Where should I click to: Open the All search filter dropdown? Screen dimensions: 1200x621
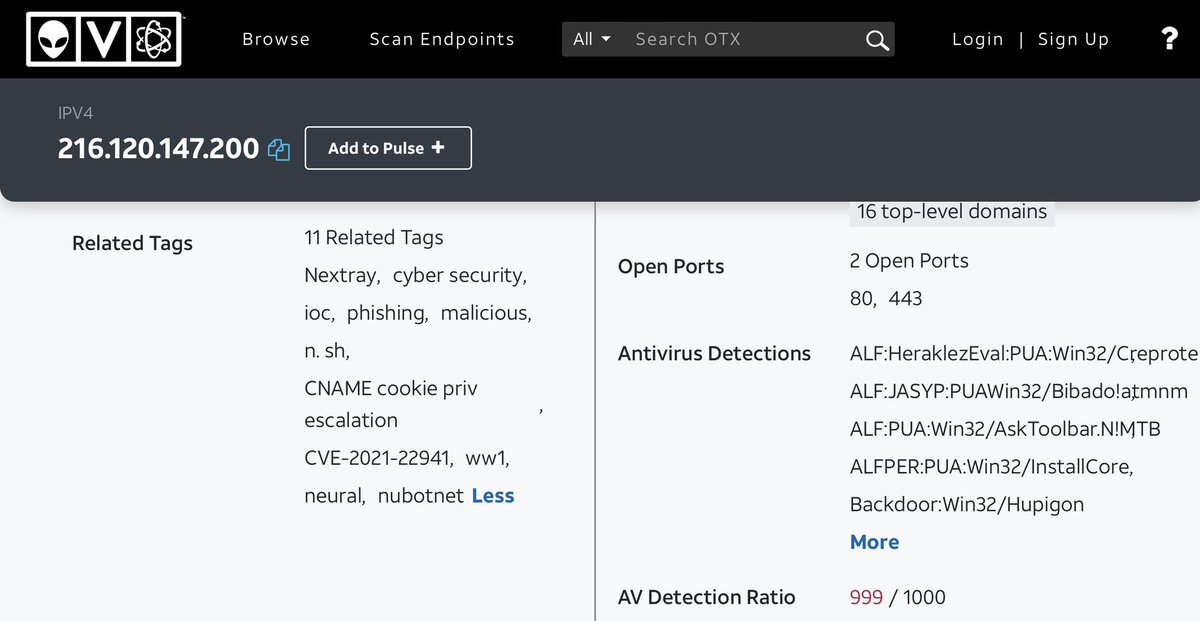coord(592,39)
